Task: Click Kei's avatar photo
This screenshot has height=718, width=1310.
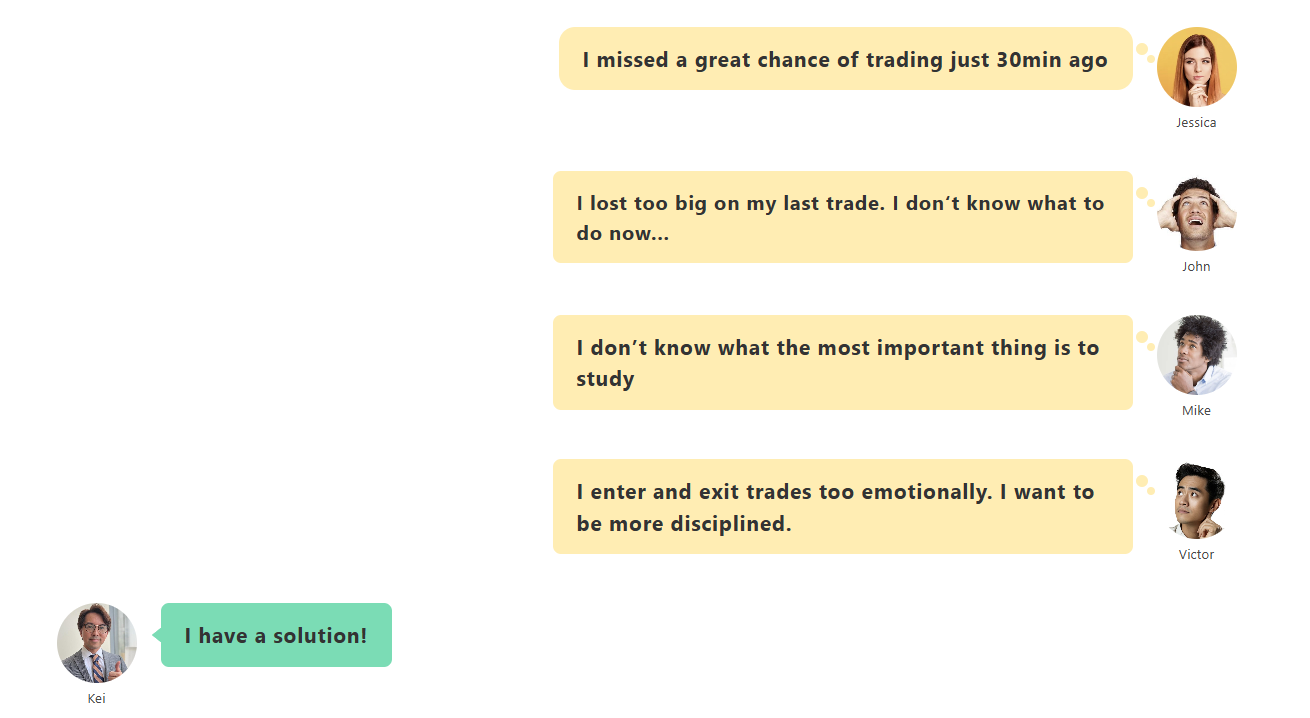Action: [x=97, y=643]
